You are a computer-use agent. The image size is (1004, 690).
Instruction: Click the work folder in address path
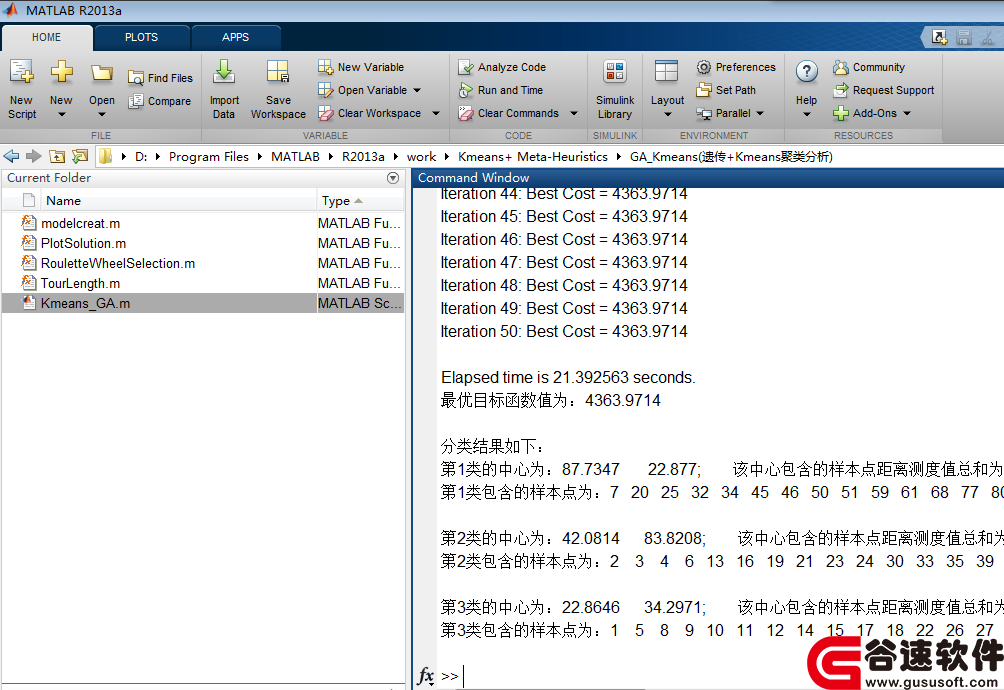point(421,157)
